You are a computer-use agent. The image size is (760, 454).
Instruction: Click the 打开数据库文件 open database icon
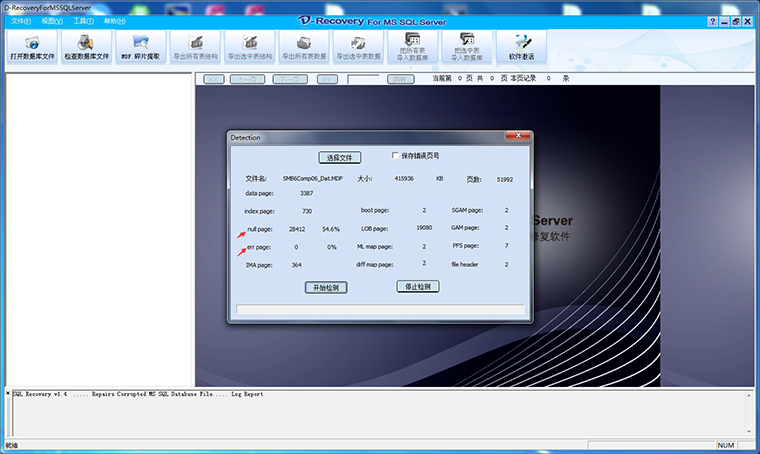tap(32, 47)
